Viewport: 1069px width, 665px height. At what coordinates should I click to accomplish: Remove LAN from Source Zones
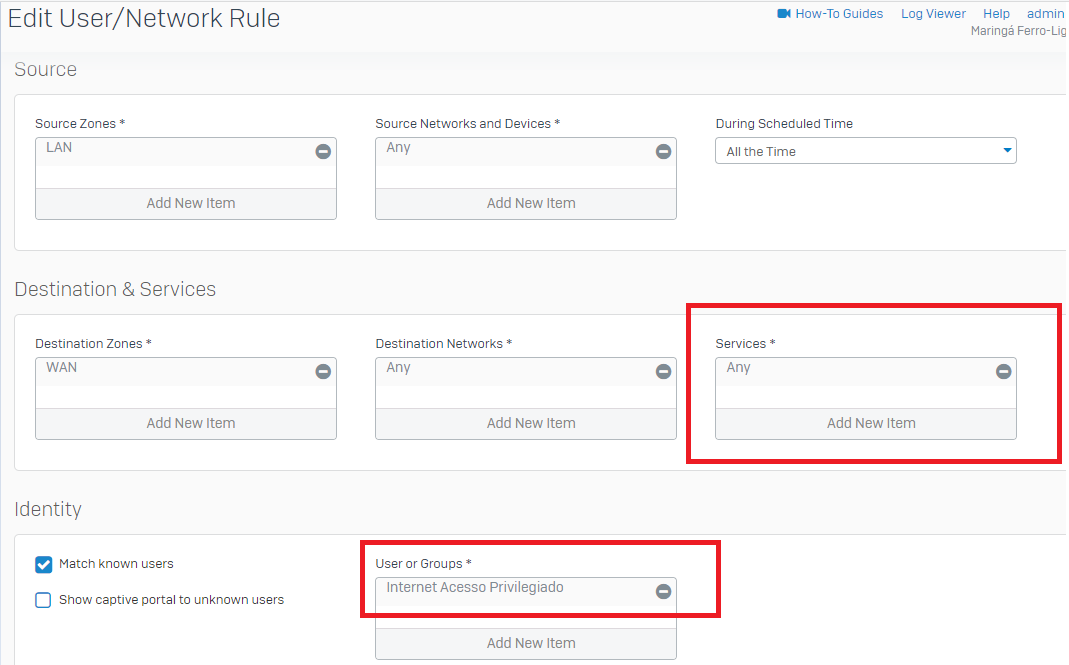pos(323,151)
